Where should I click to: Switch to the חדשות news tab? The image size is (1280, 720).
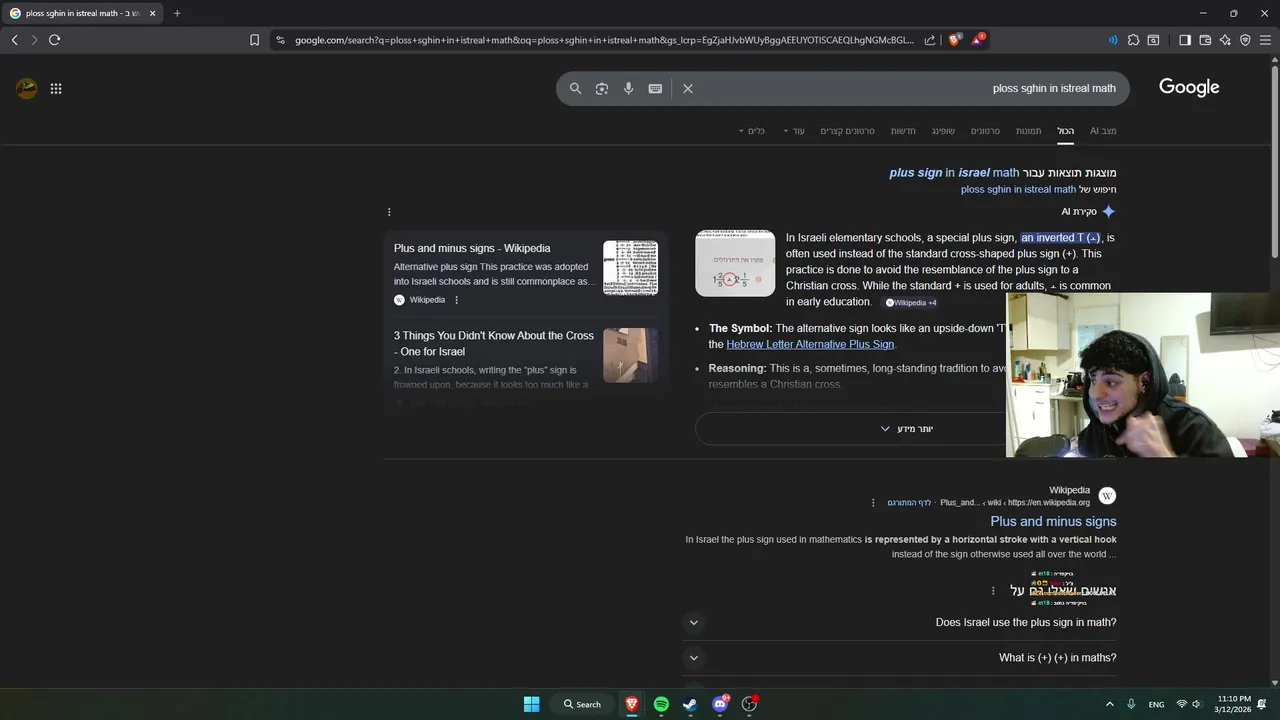[x=903, y=131]
